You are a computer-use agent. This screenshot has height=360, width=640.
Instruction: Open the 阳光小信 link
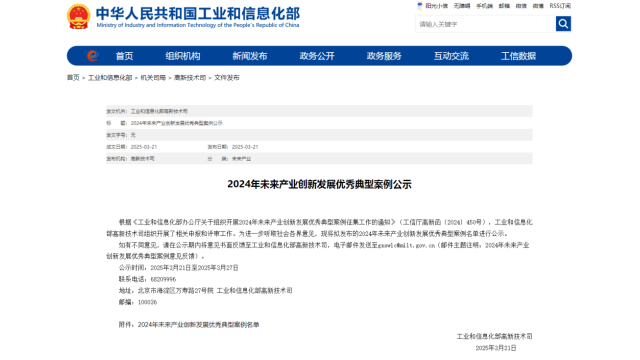(x=437, y=6)
